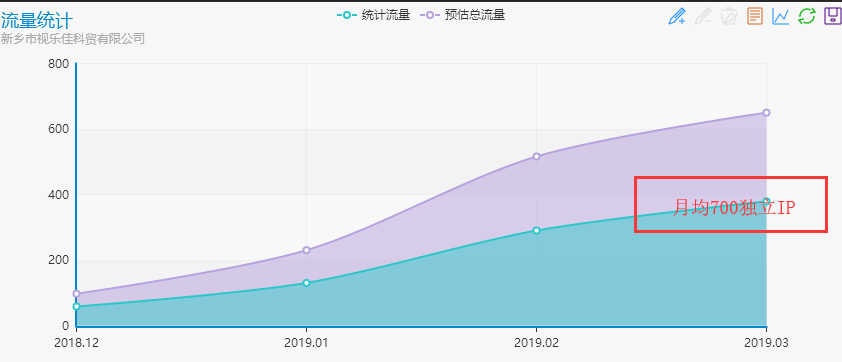Select the 预估总流量 data point at 2018.12

tap(76, 294)
